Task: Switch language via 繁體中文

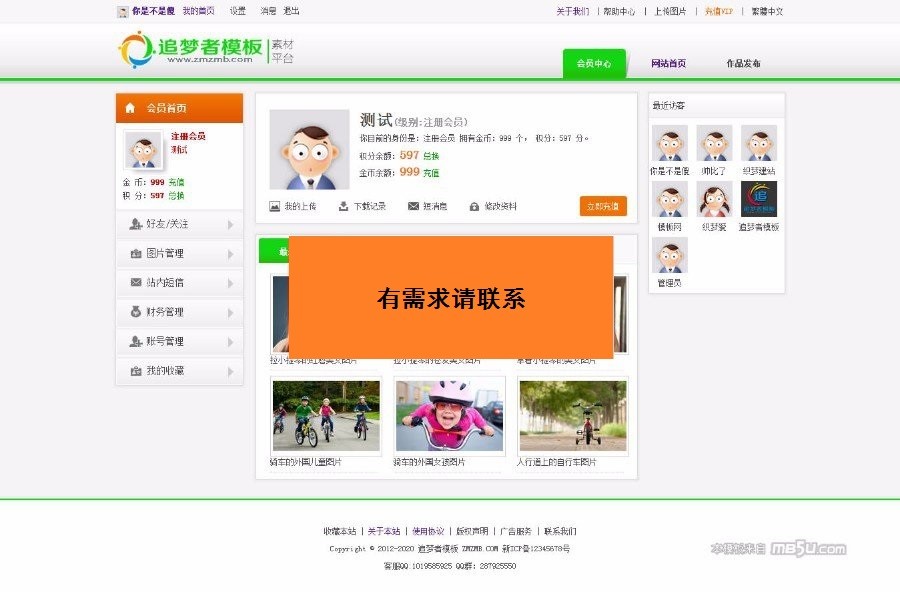Action: (767, 11)
